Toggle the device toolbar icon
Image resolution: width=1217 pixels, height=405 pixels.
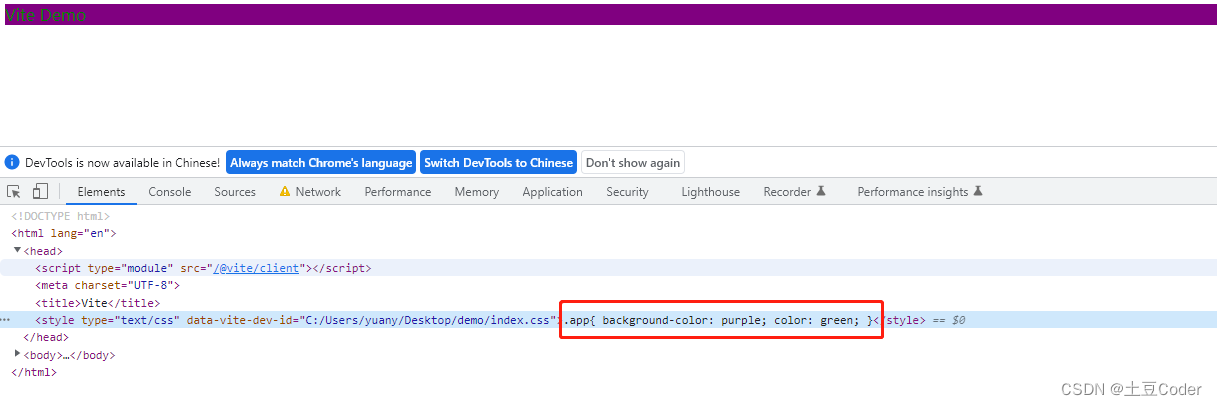pyautogui.click(x=40, y=192)
